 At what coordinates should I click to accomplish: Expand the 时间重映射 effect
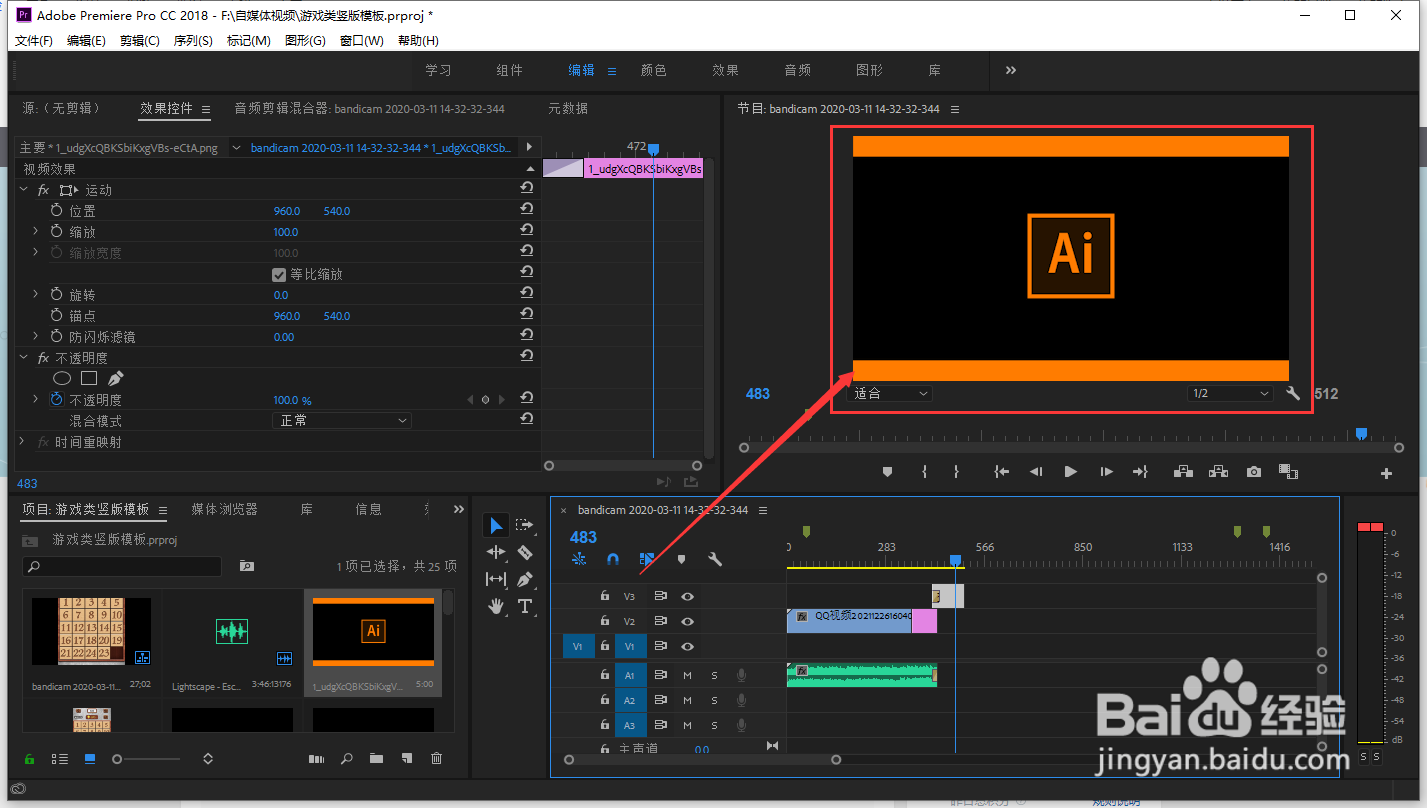click(22, 441)
